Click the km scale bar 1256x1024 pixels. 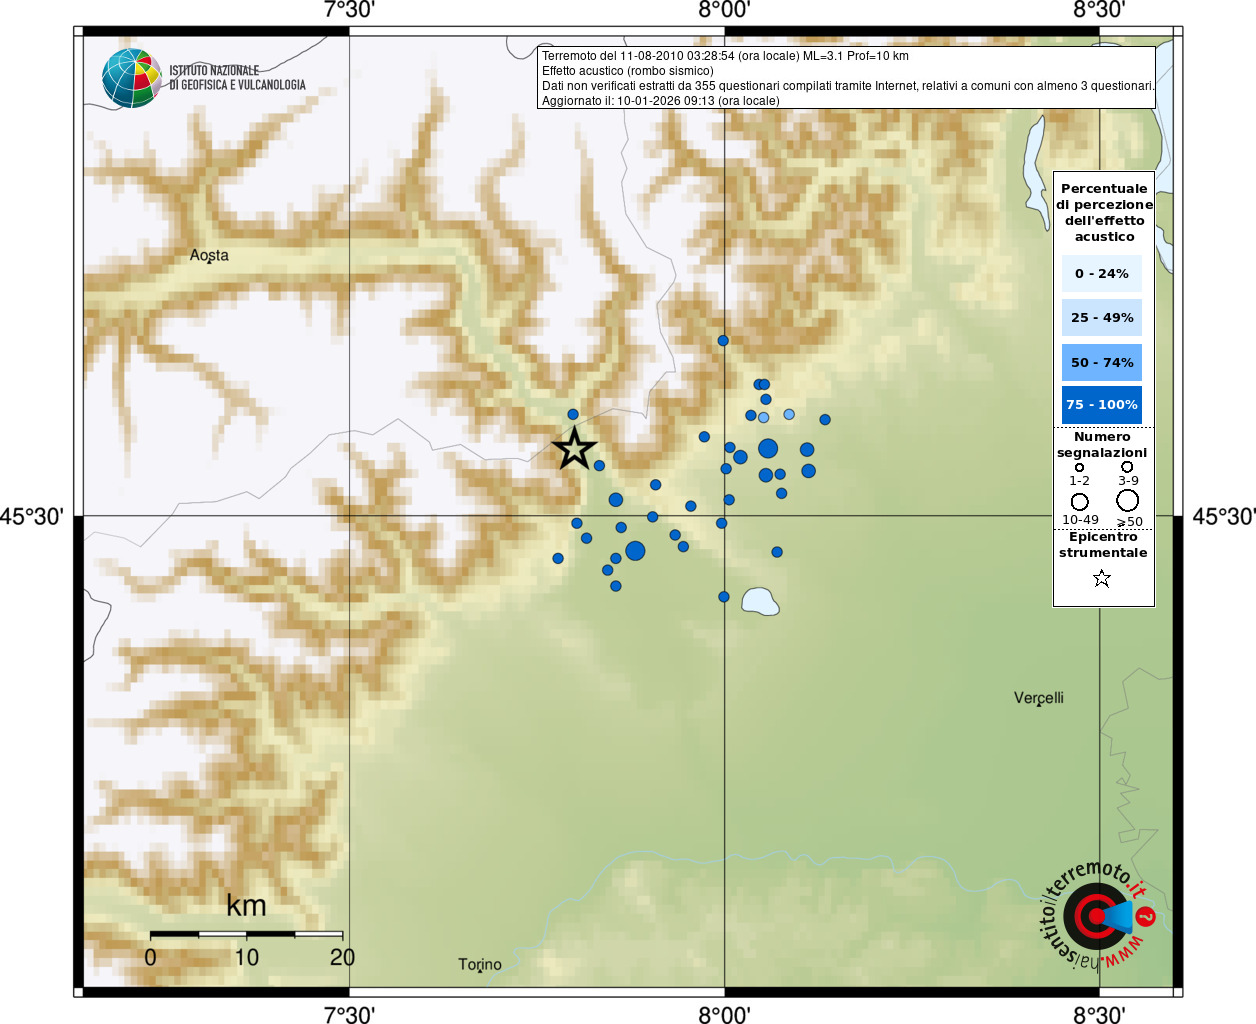coord(246,934)
